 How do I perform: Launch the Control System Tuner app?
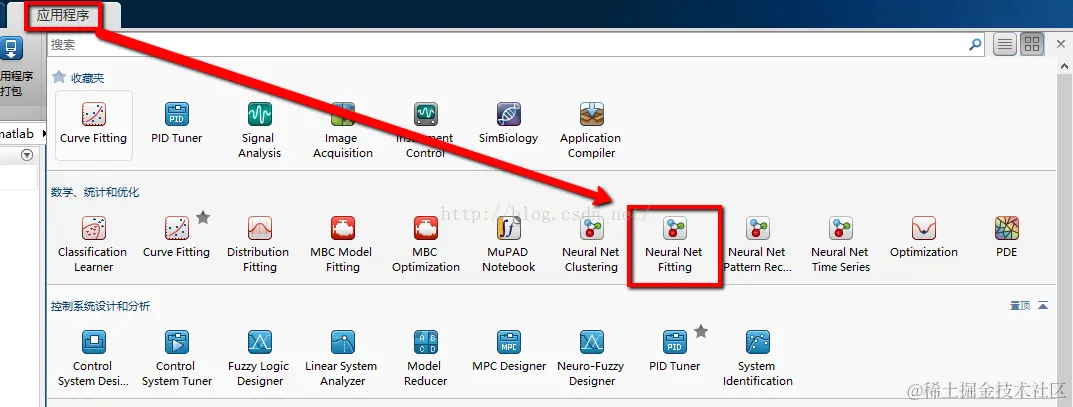pyautogui.click(x=177, y=358)
